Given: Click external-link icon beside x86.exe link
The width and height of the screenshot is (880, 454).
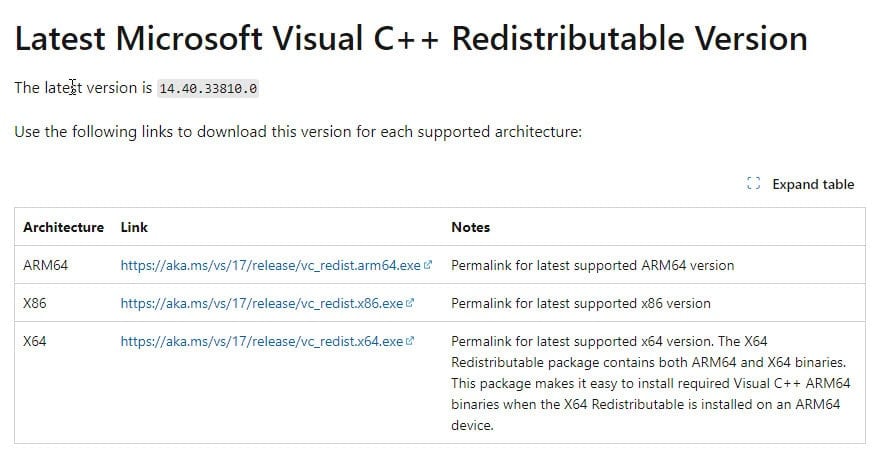Looking at the screenshot, I should click(x=410, y=303).
